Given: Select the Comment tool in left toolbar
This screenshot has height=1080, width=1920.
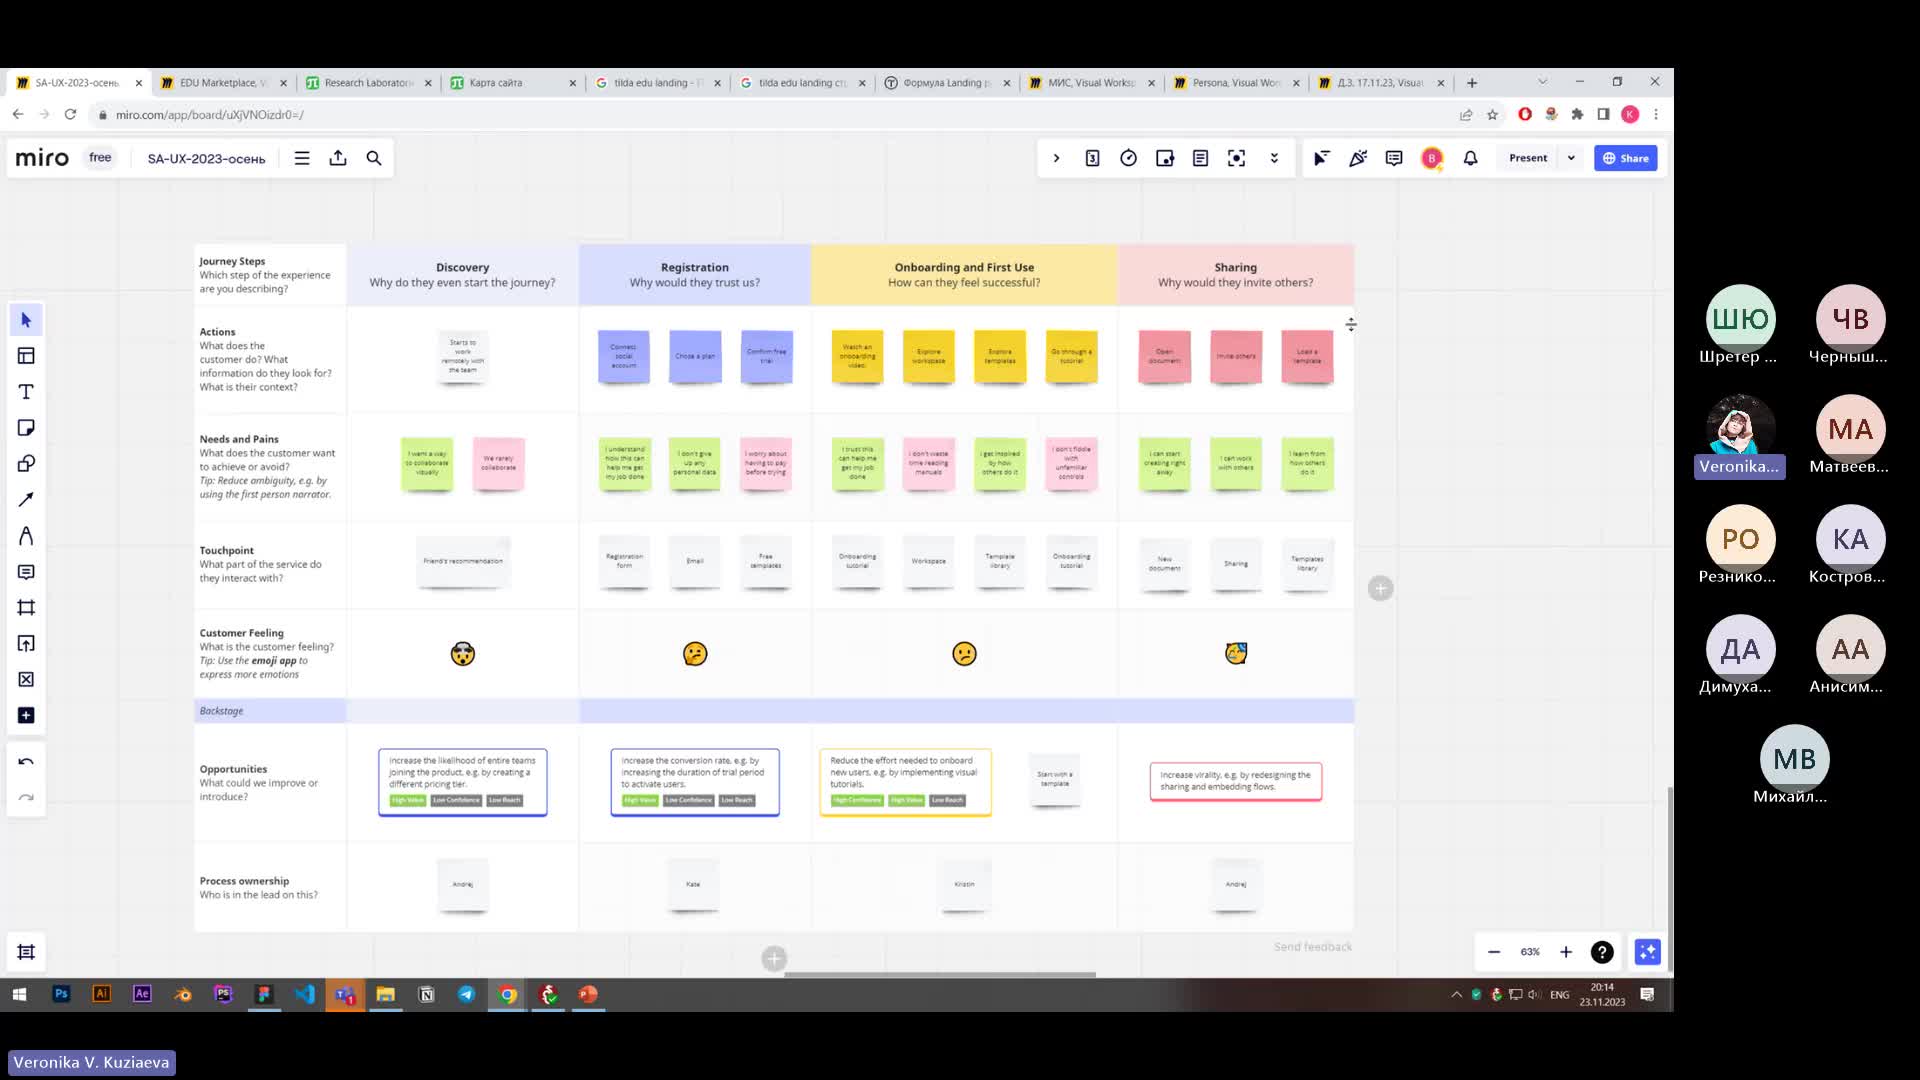Looking at the screenshot, I should tap(26, 572).
